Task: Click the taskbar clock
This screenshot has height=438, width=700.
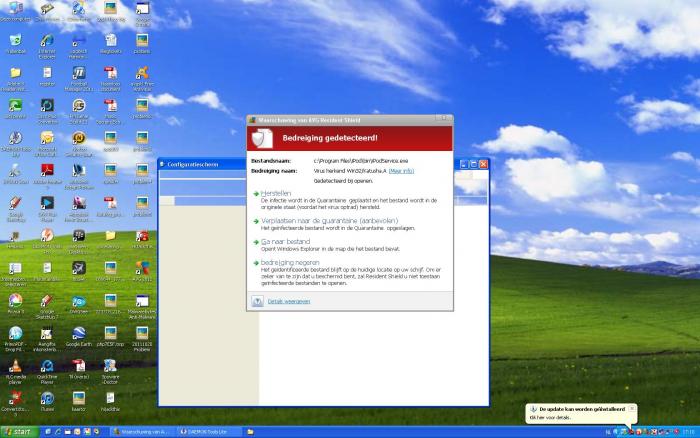Action: [x=688, y=432]
